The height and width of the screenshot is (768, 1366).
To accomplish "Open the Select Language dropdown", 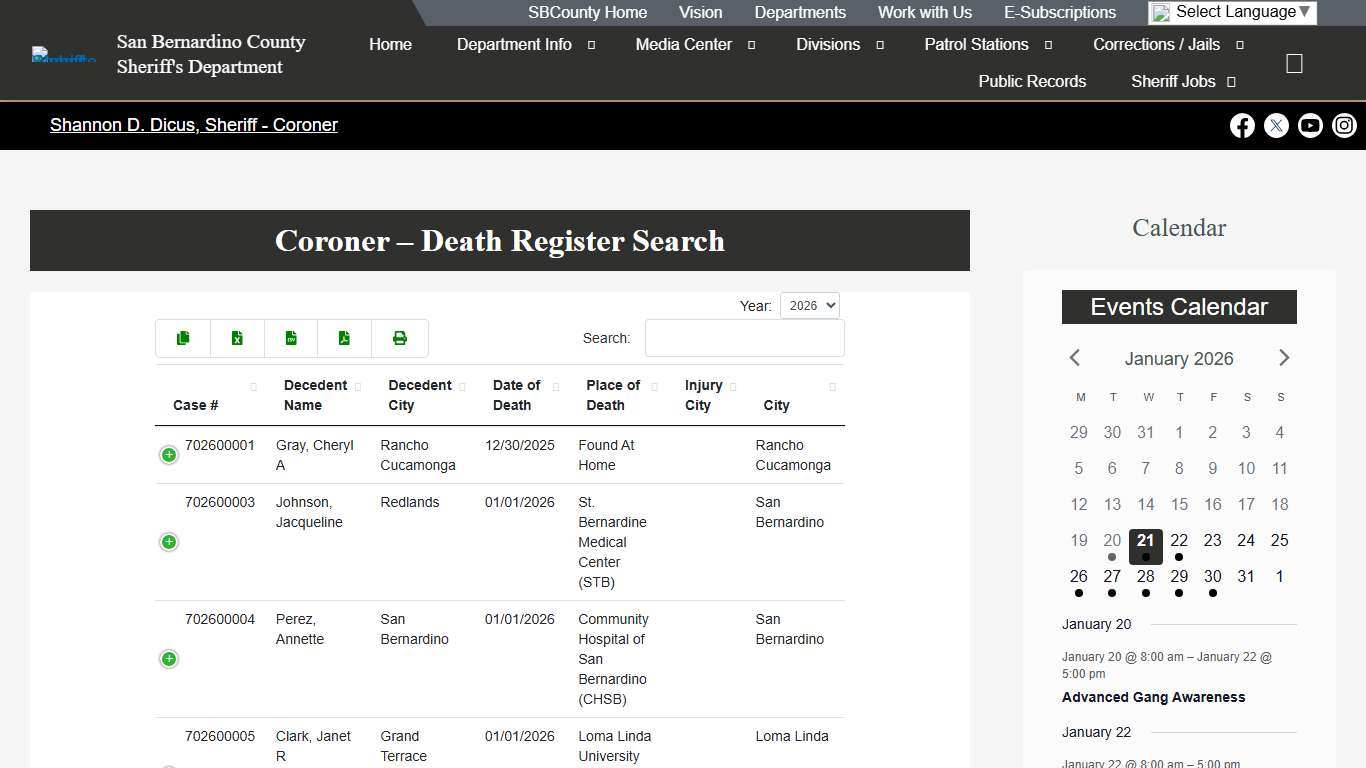I will (1231, 12).
